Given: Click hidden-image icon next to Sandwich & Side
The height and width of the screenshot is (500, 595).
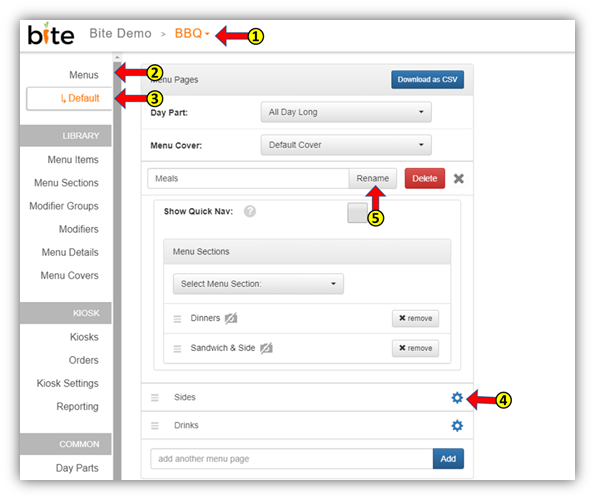Looking at the screenshot, I should 266,348.
